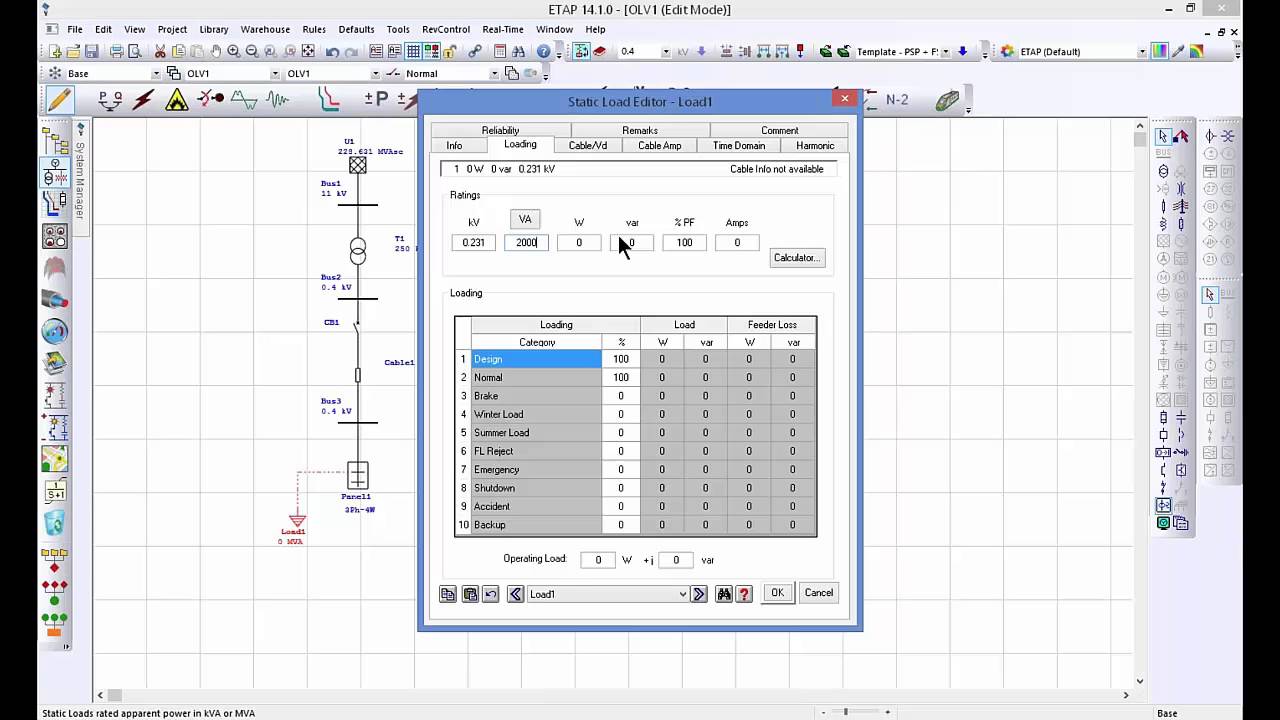
Task: Click the kV rating input field
Action: [474, 243]
